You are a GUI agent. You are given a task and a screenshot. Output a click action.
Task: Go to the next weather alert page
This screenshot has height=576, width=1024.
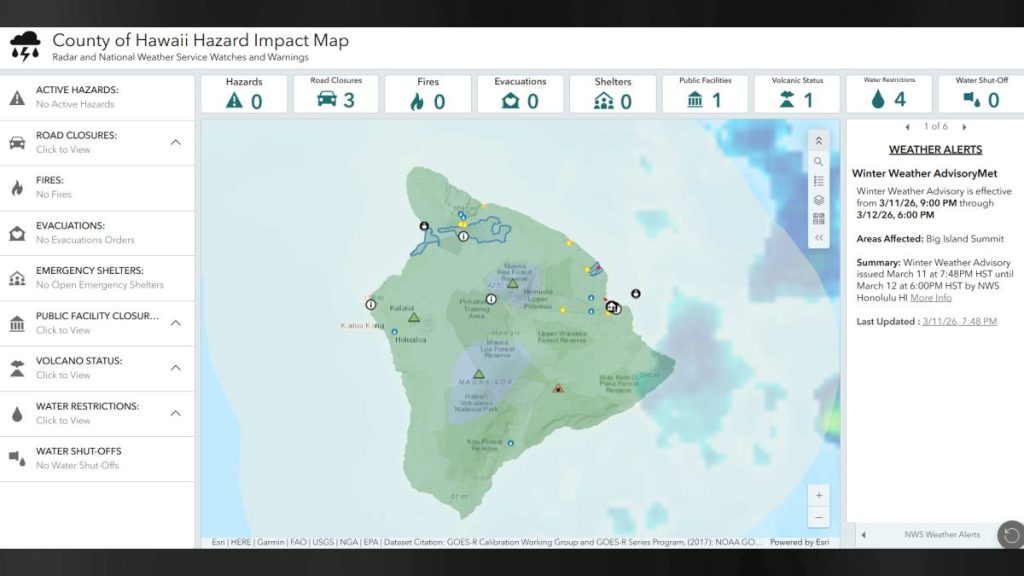(x=963, y=126)
